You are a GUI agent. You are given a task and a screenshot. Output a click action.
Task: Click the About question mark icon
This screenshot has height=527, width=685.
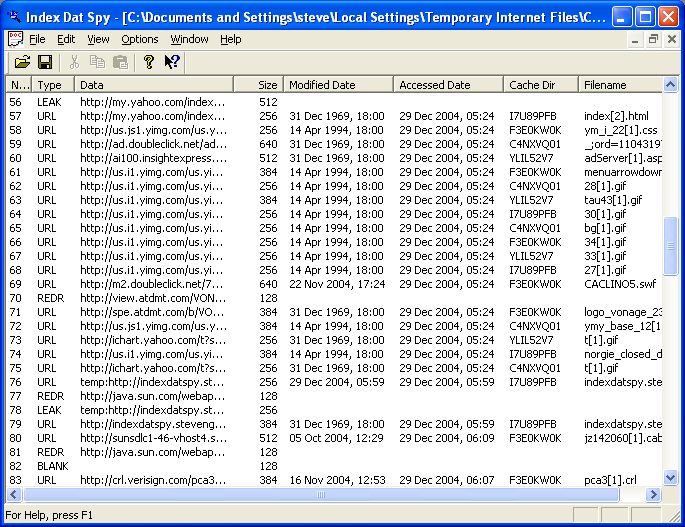[x=149, y=62]
